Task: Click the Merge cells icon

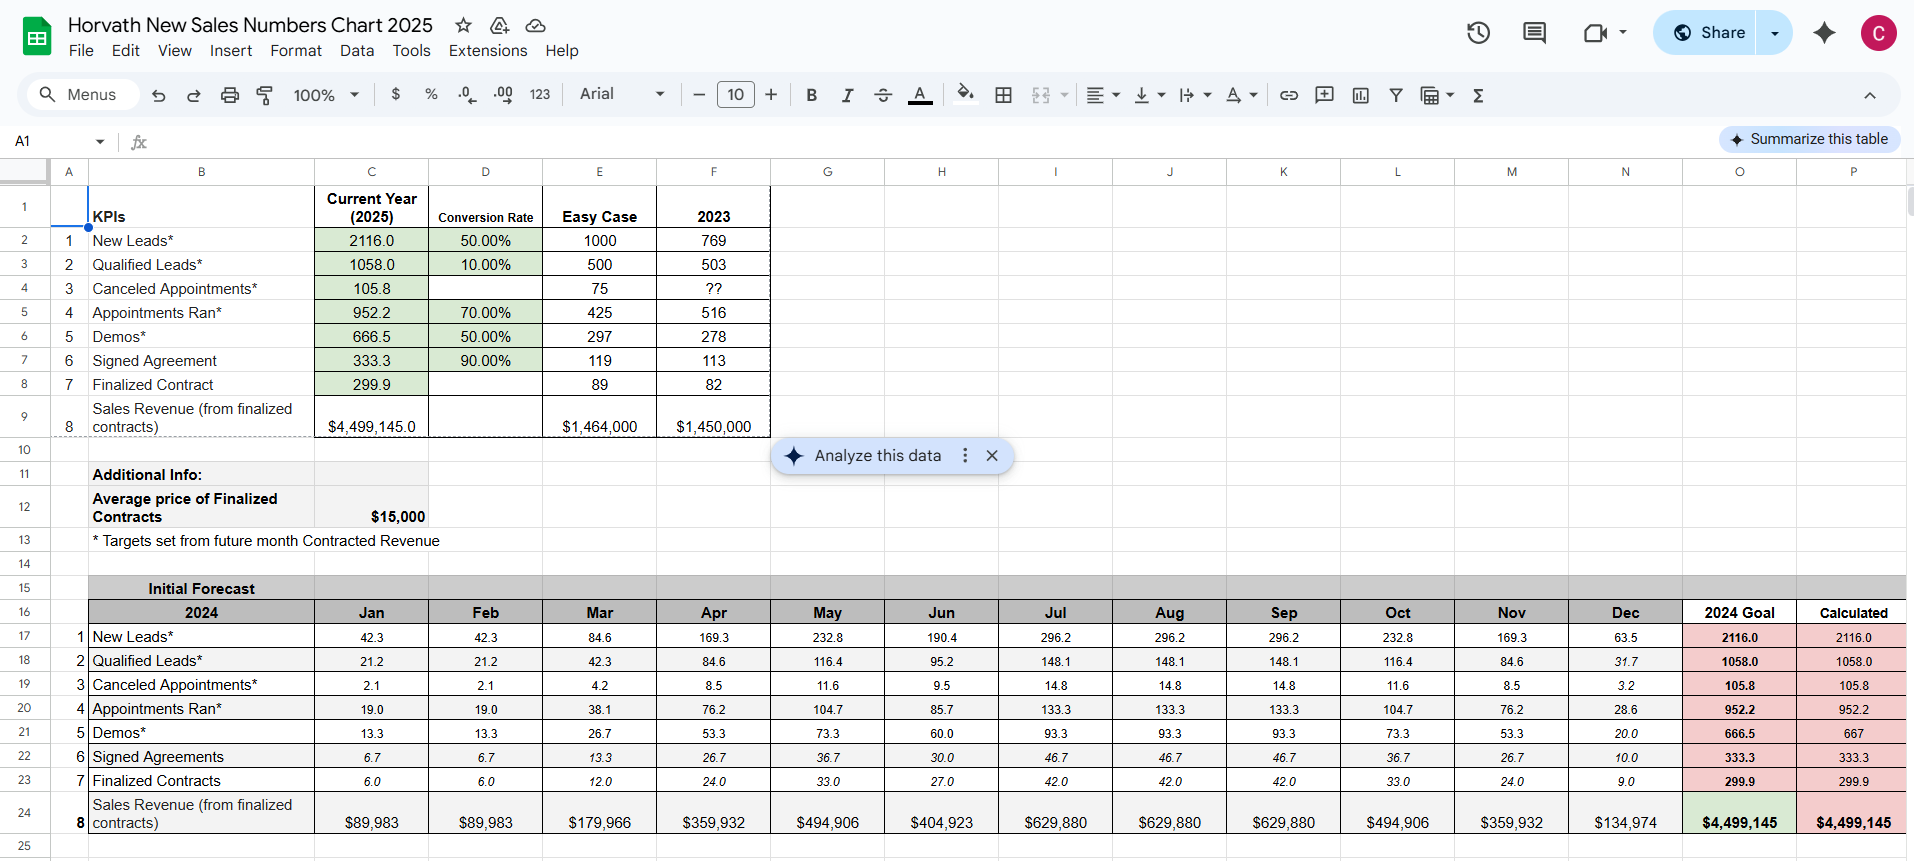Action: pyautogui.click(x=1041, y=95)
